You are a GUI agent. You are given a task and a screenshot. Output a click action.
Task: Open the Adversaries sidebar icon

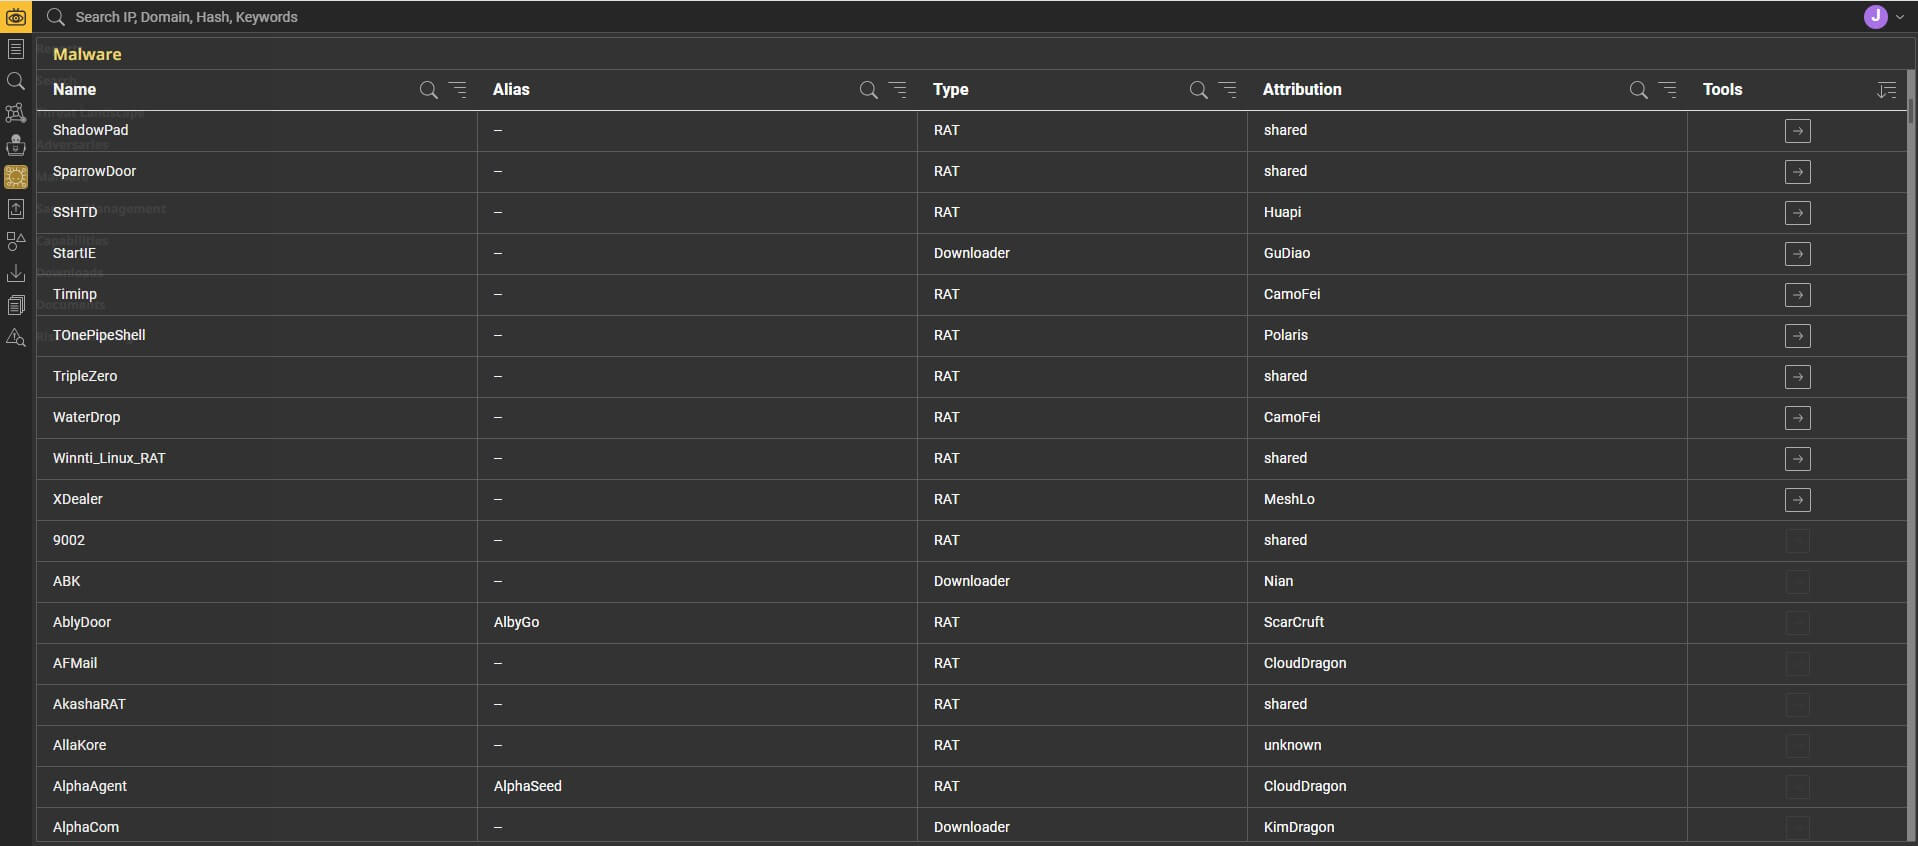pos(16,145)
